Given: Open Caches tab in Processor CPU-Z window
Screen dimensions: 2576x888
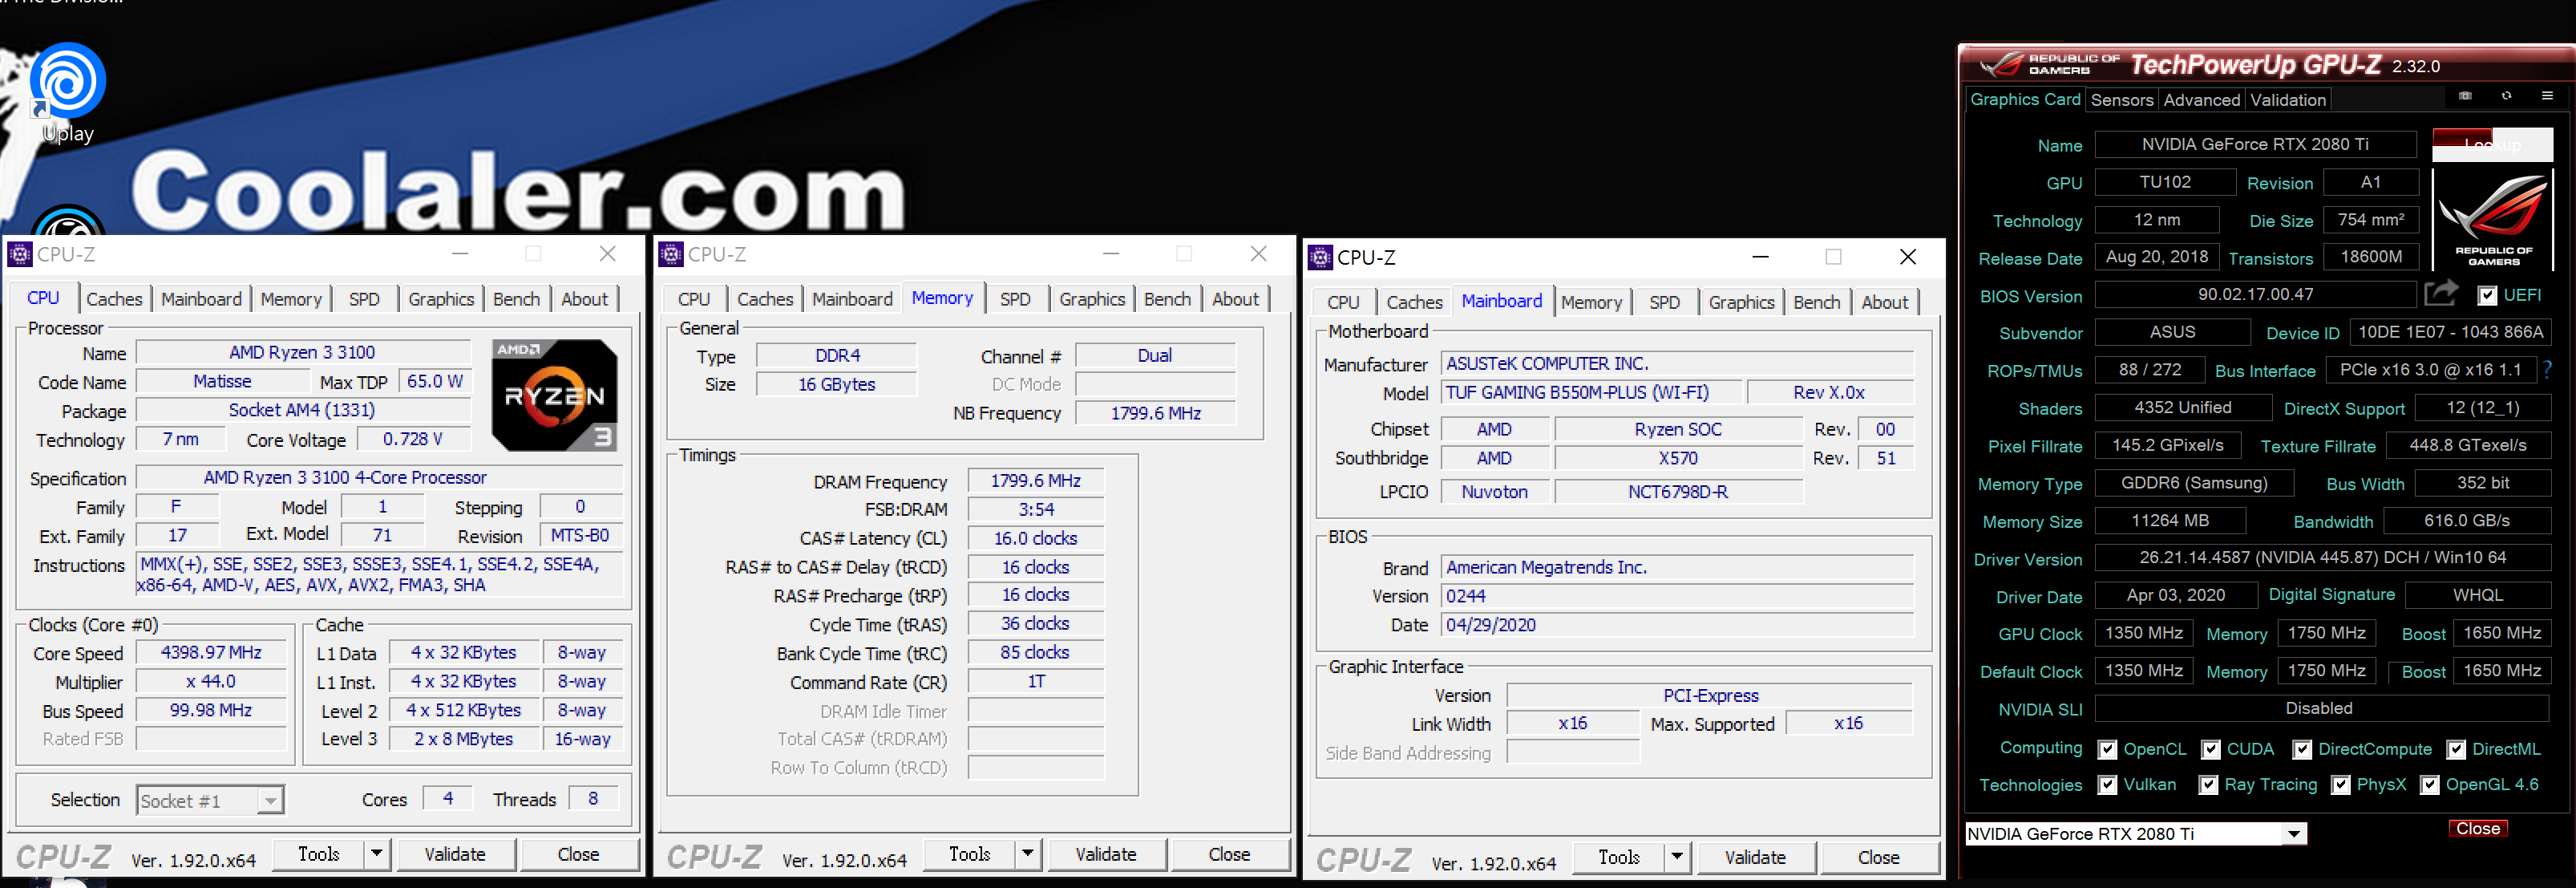Looking at the screenshot, I should [x=114, y=299].
